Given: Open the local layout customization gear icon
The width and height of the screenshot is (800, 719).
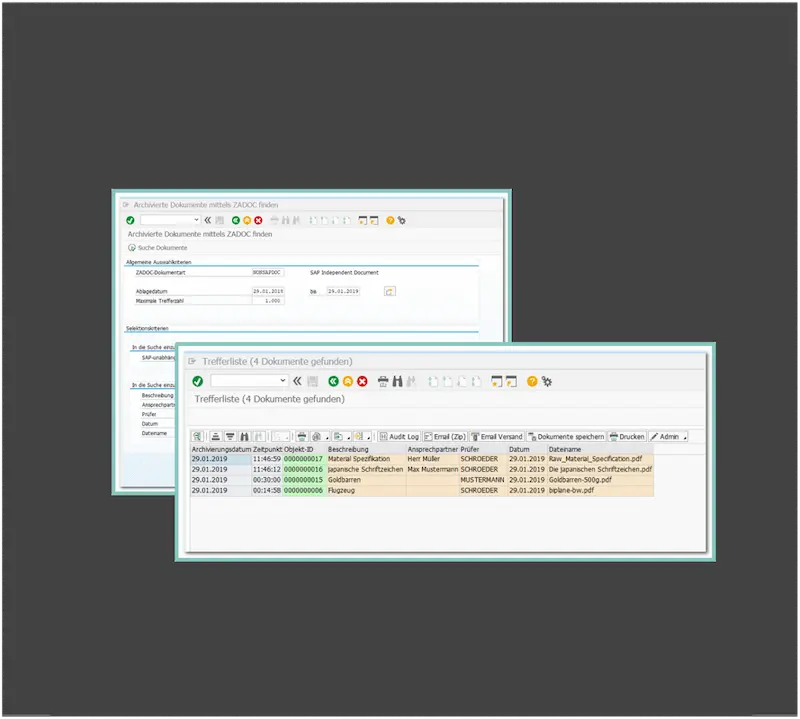Looking at the screenshot, I should click(546, 381).
